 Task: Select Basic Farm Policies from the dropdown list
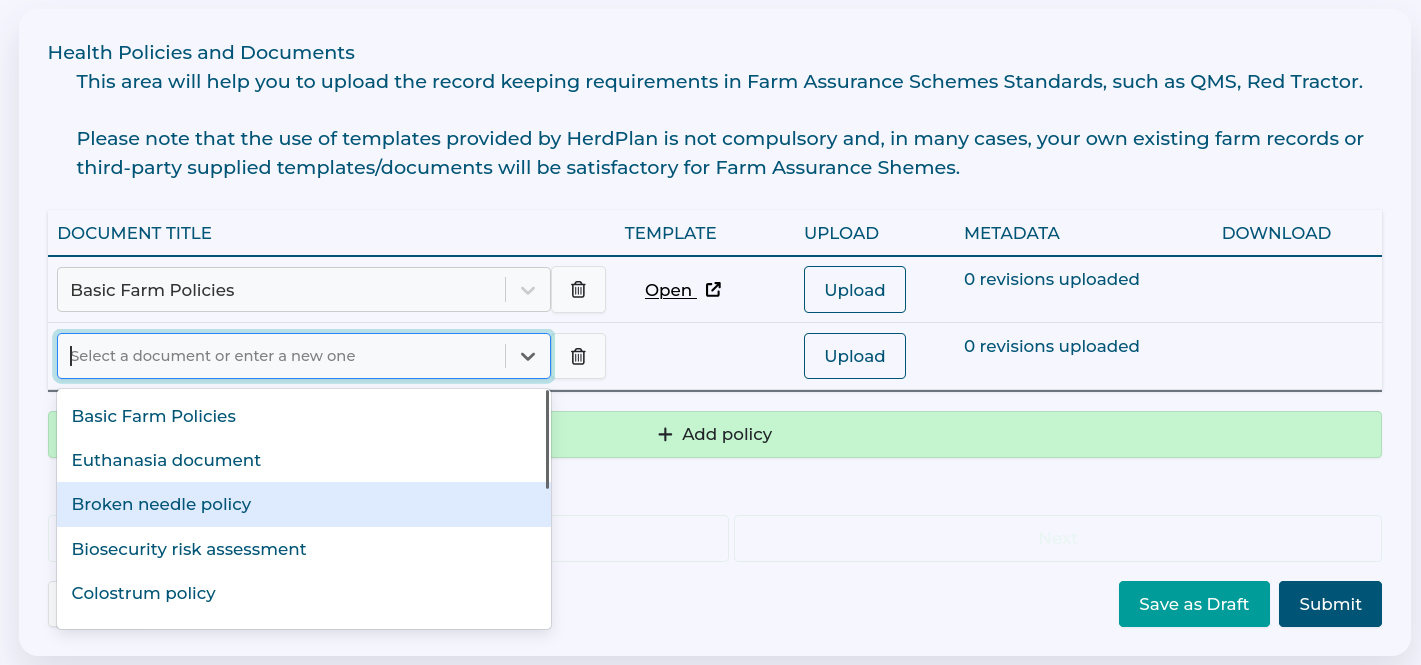coord(154,416)
